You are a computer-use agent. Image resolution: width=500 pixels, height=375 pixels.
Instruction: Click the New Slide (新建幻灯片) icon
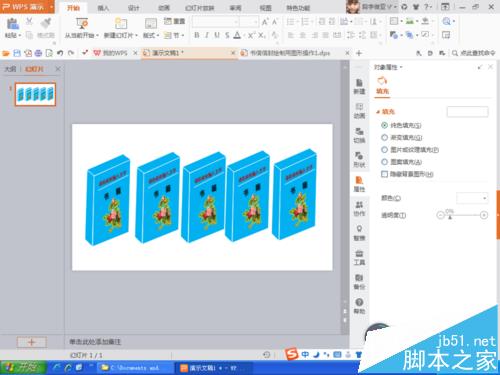[x=121, y=24]
